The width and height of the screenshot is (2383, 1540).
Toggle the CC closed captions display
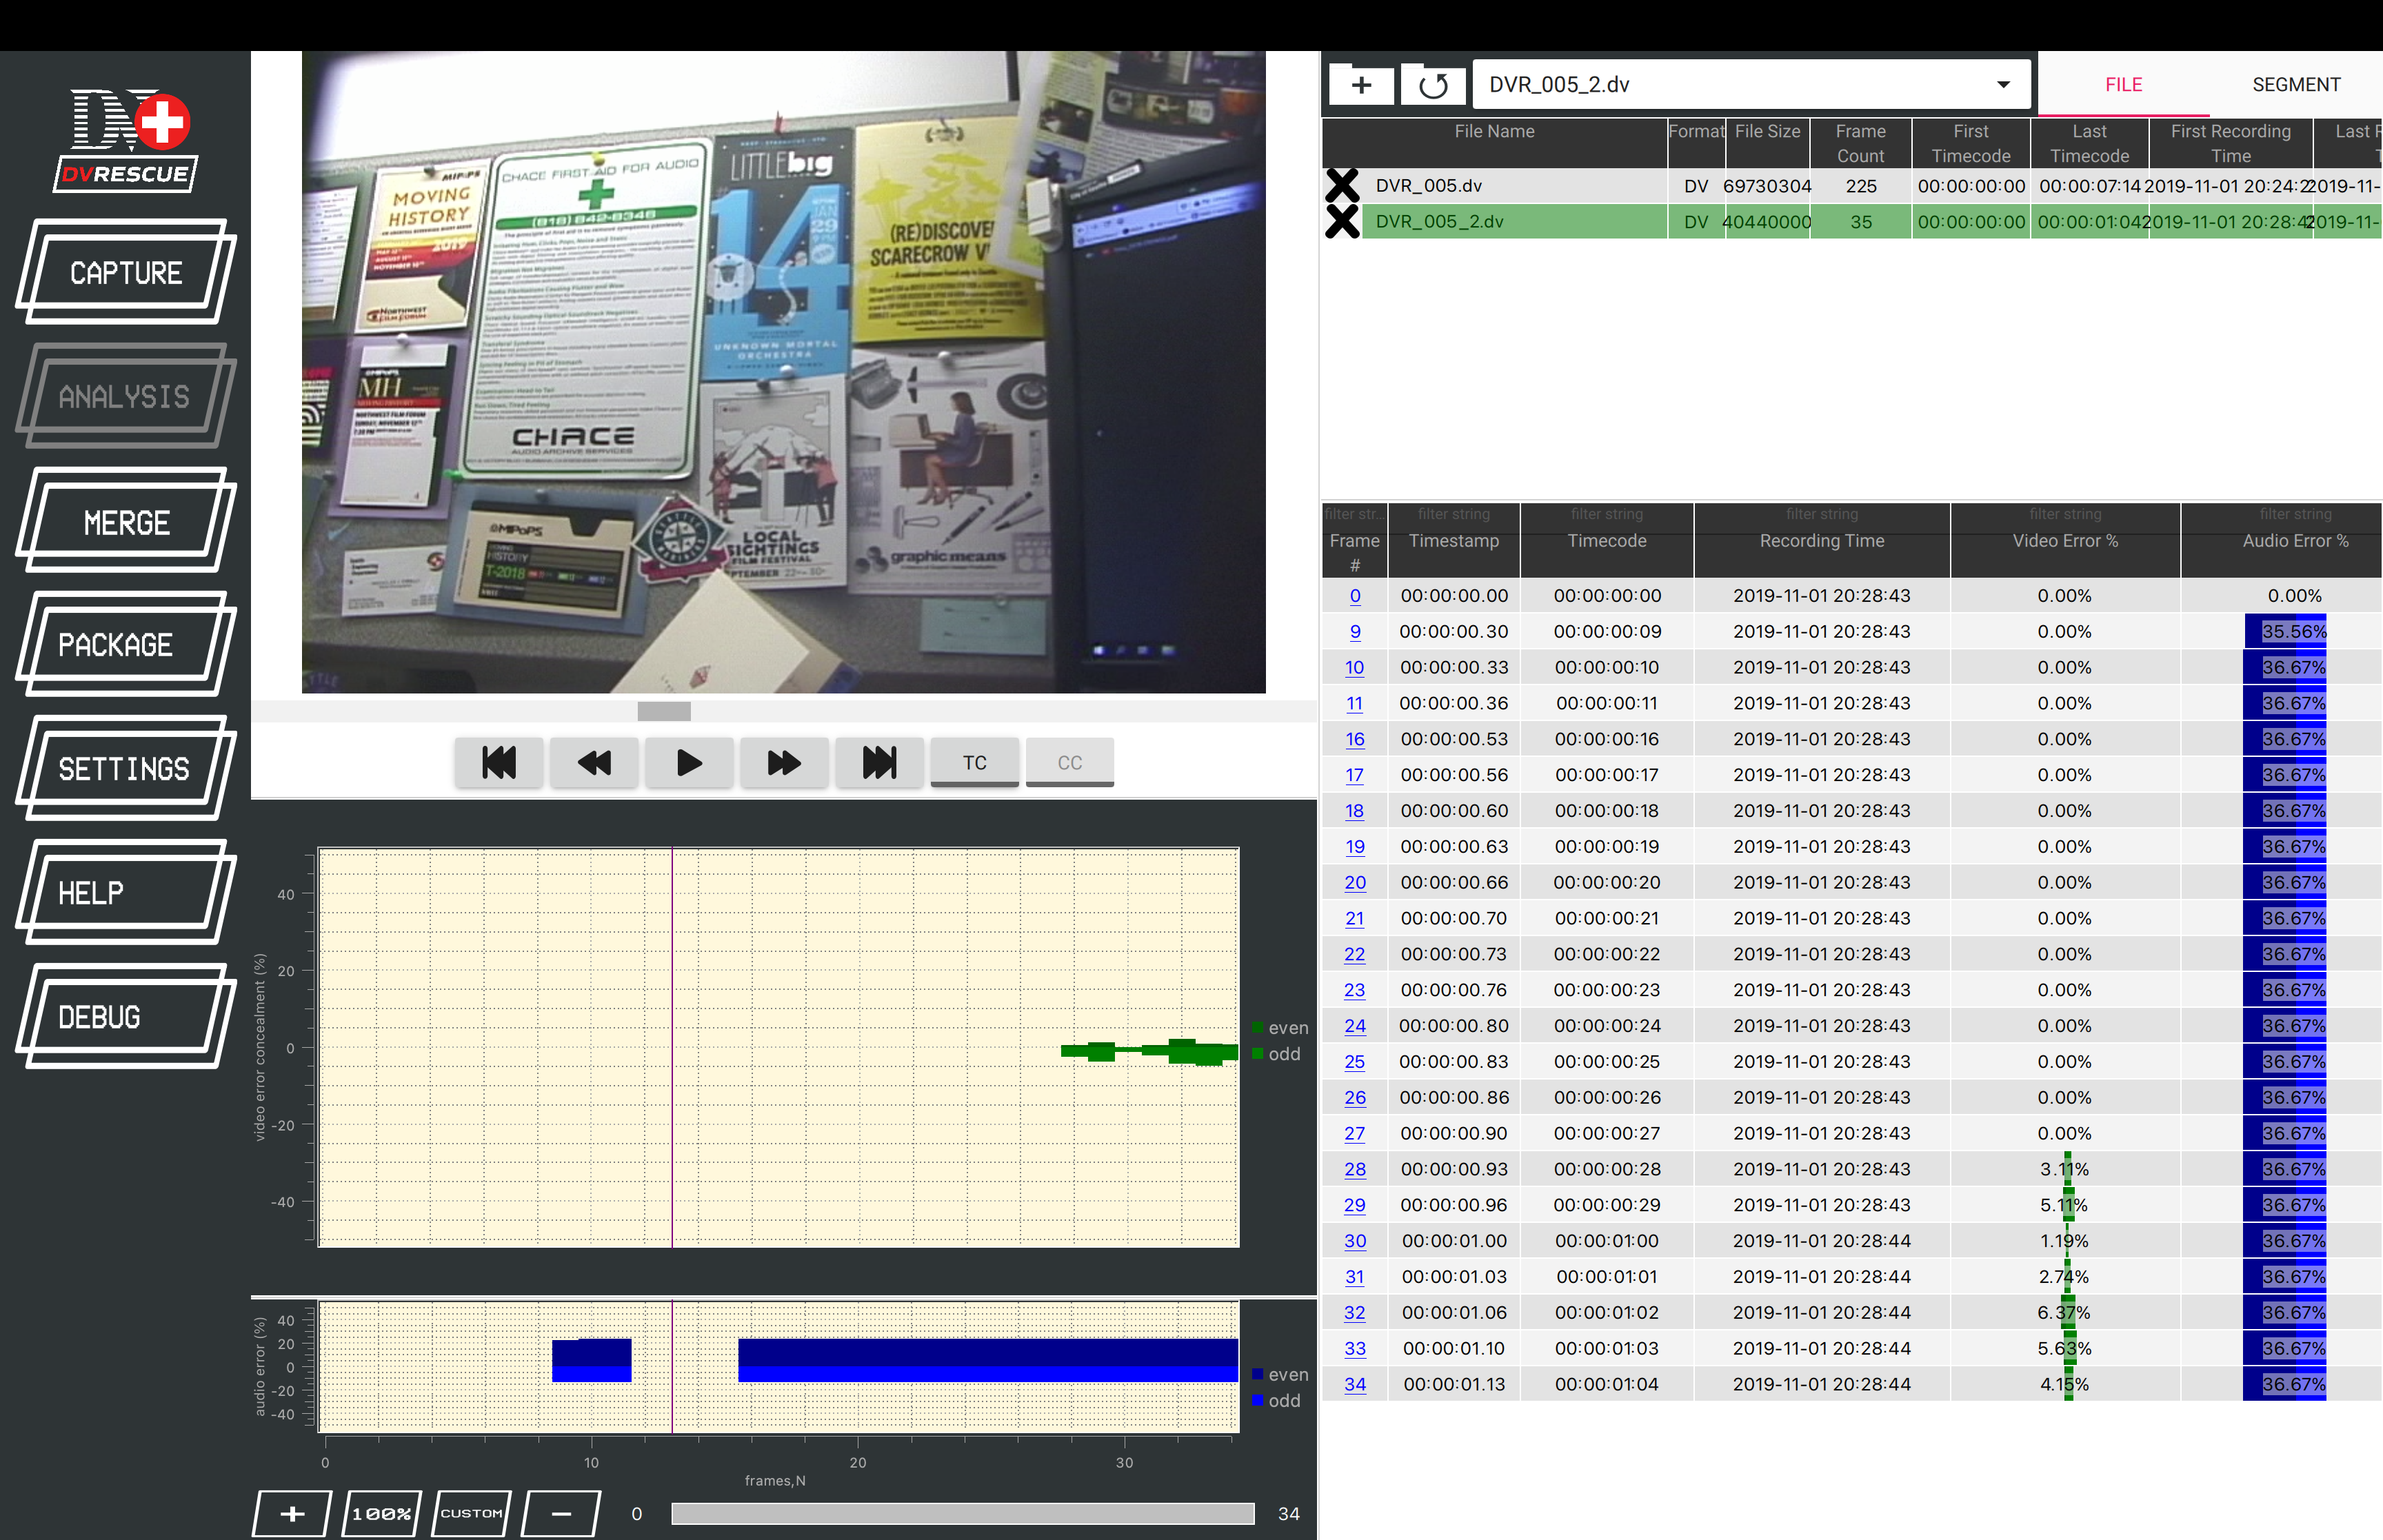(1070, 762)
